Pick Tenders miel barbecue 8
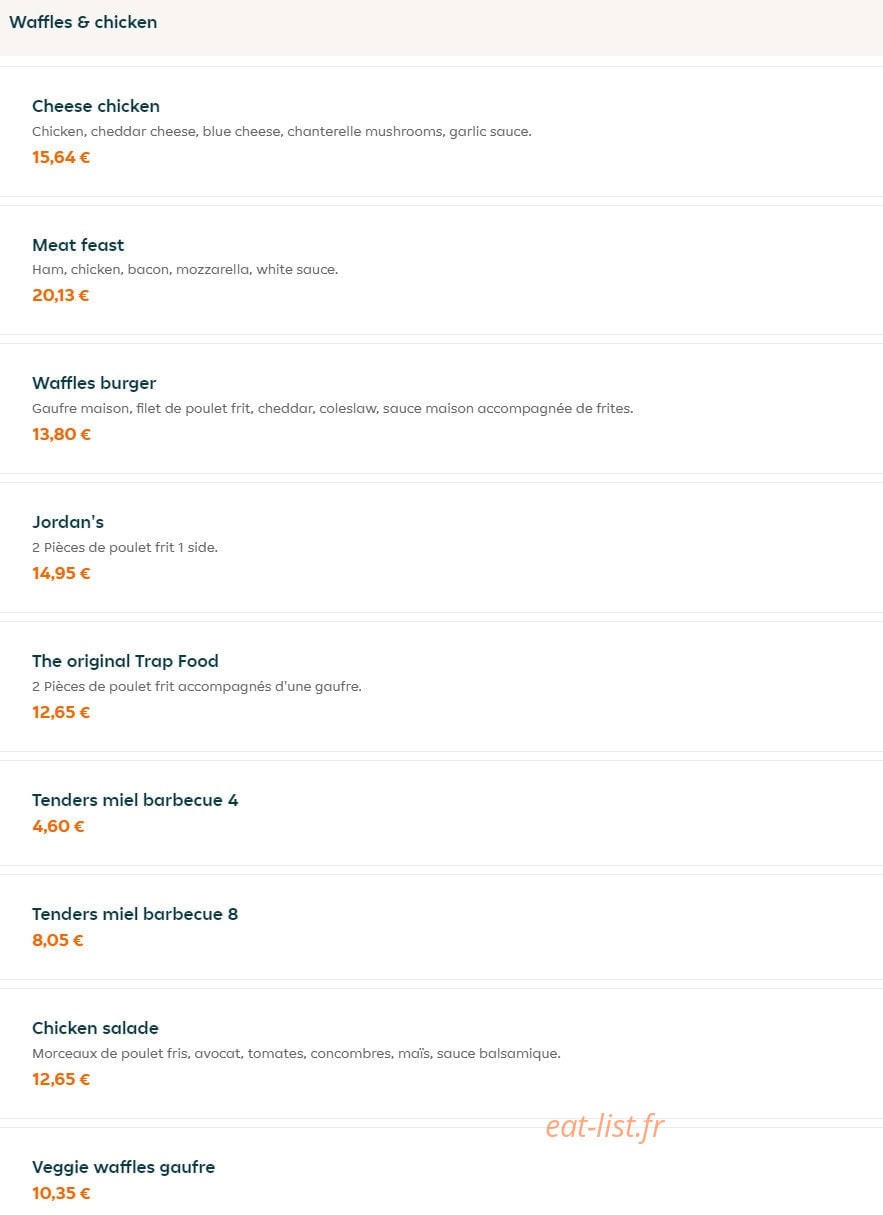 (441, 927)
